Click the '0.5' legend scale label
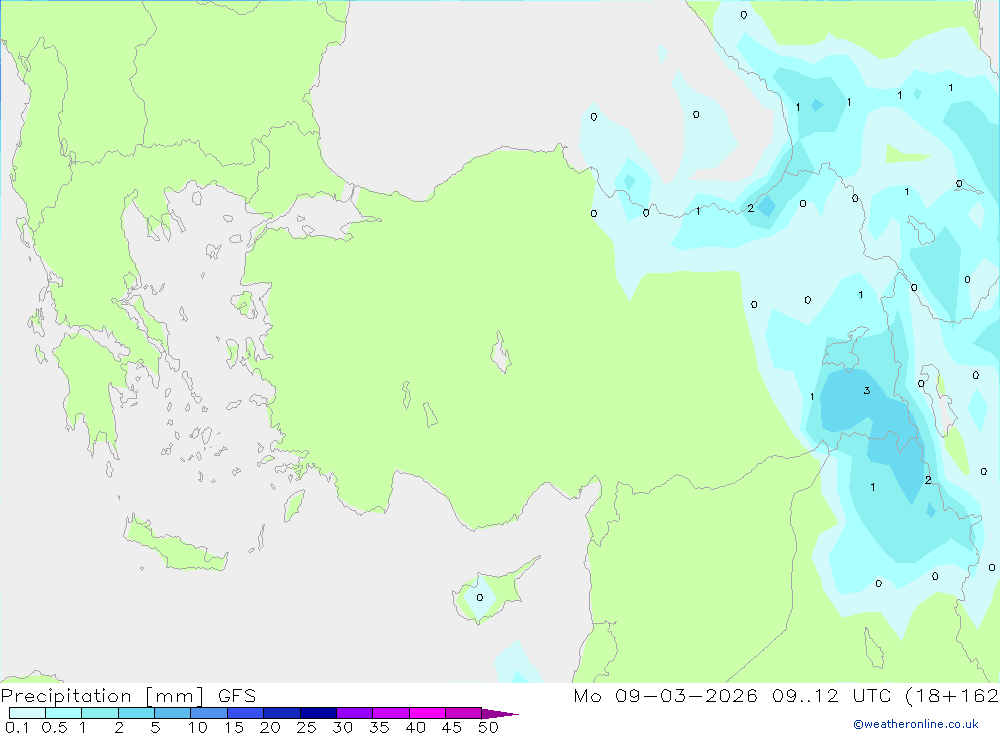This screenshot has width=1000, height=733. coord(54,727)
